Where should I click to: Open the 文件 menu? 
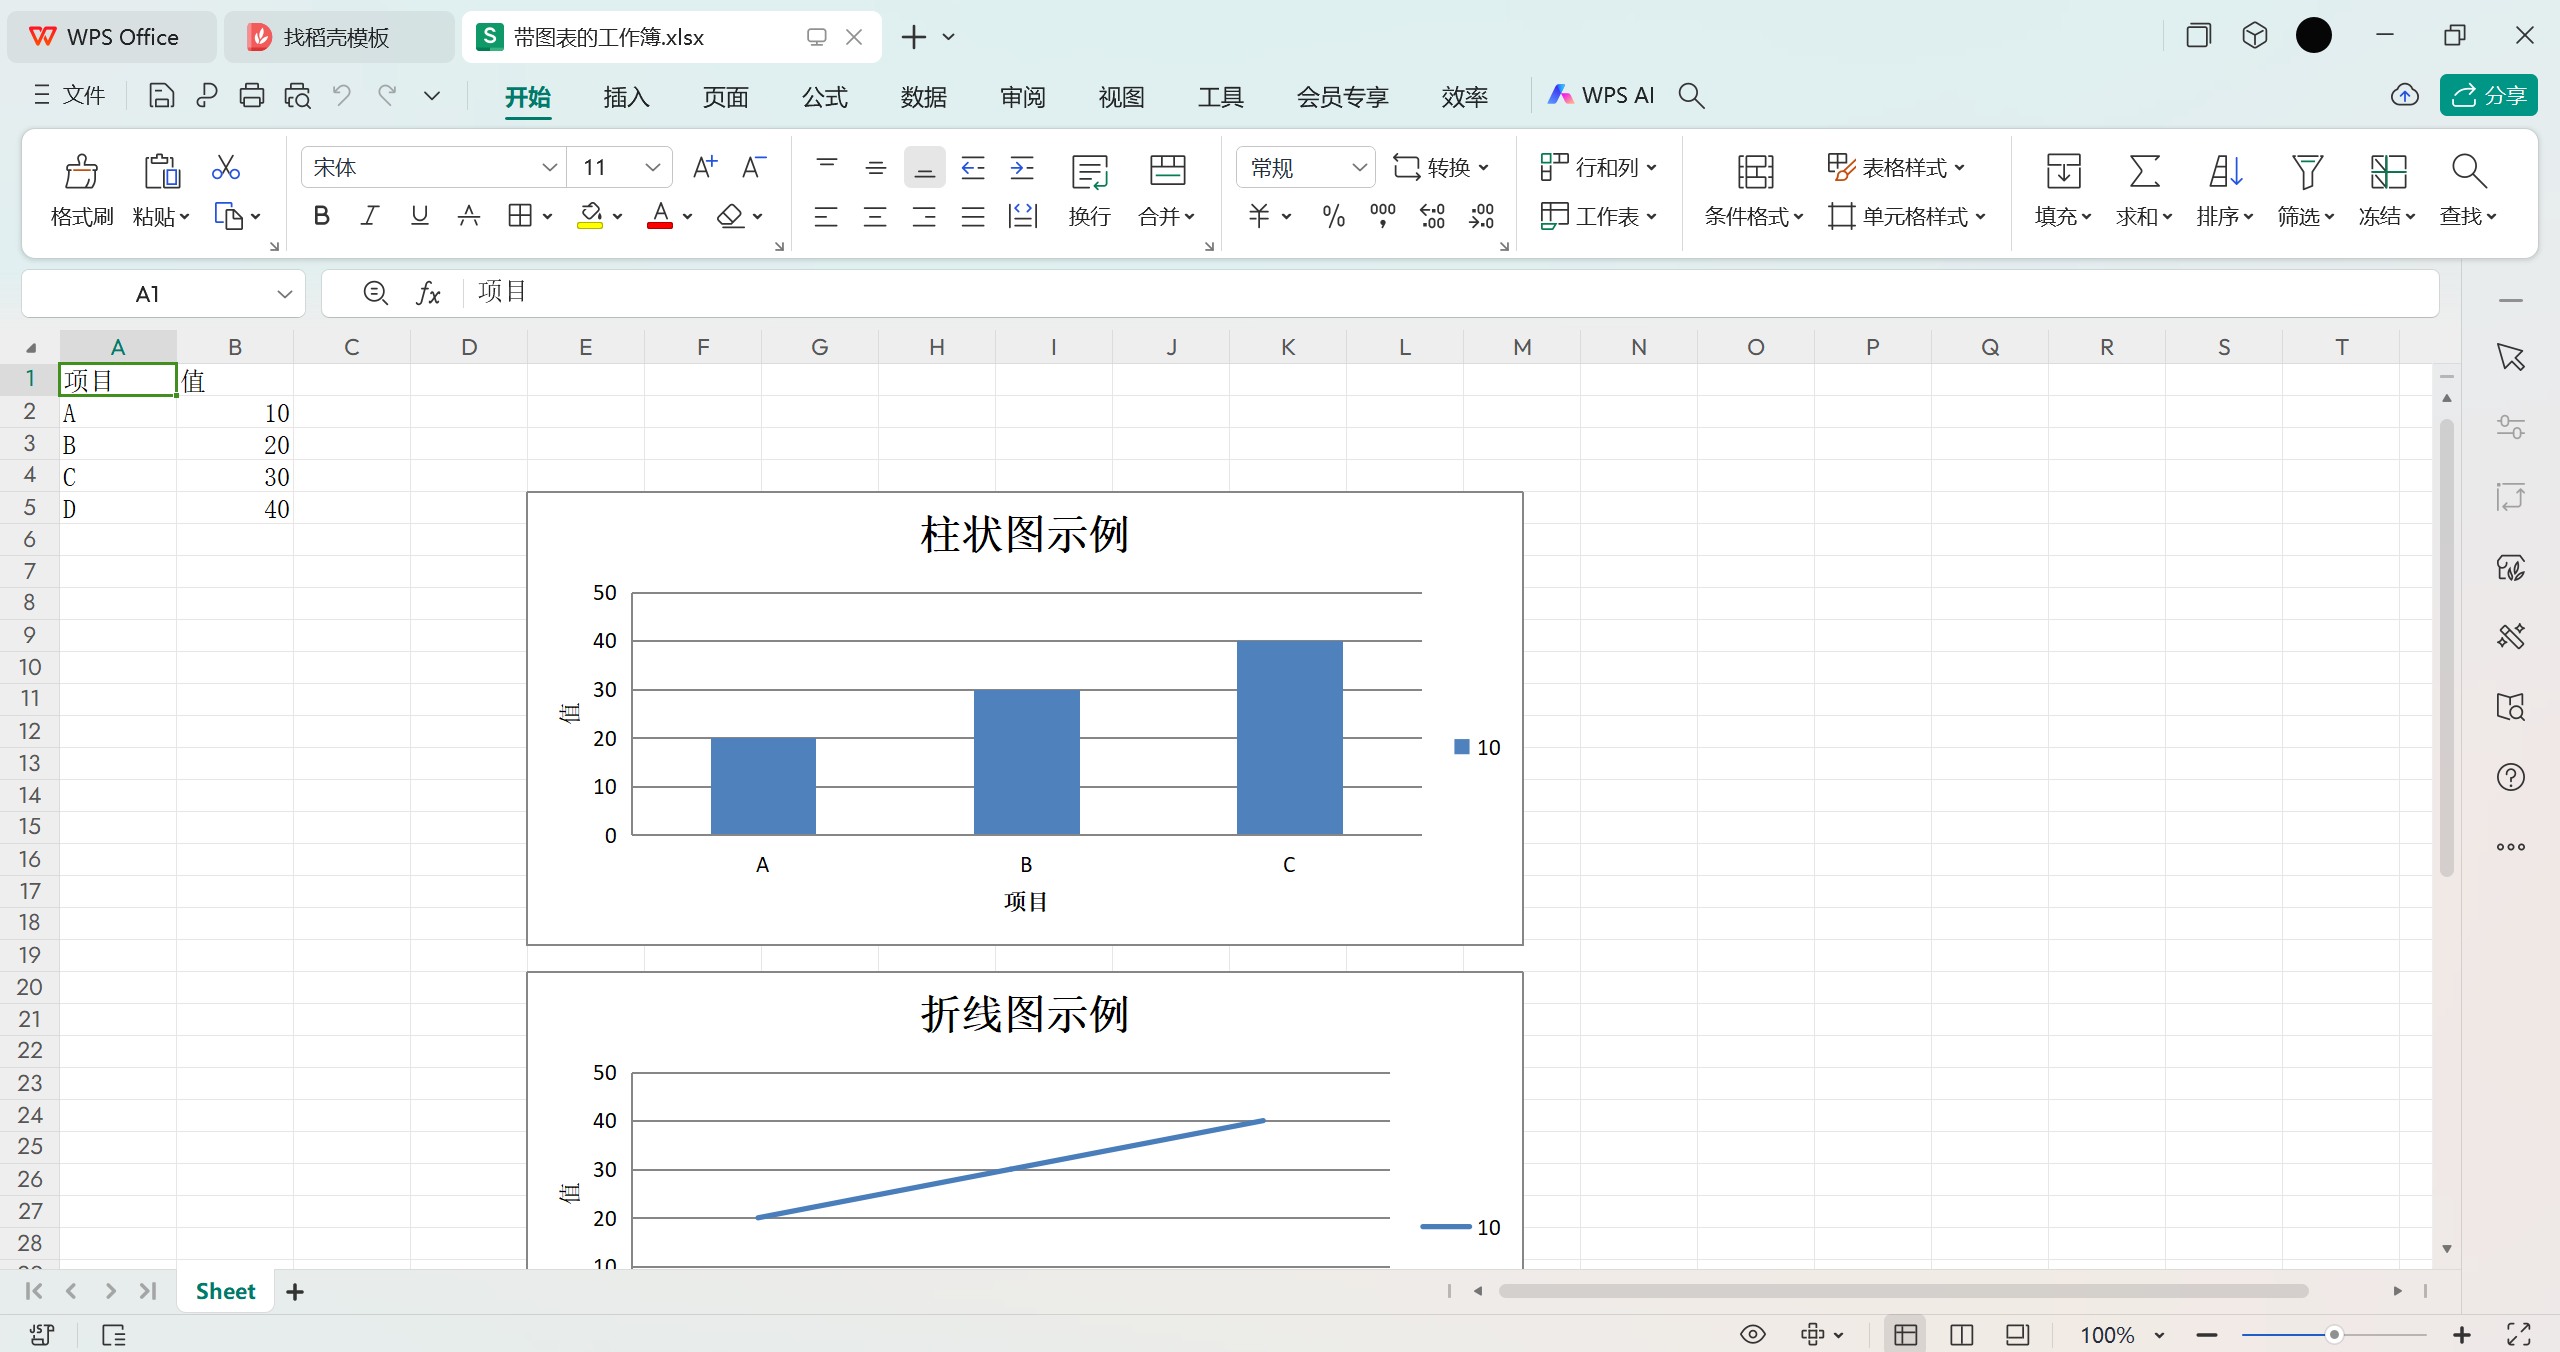pyautogui.click(x=69, y=95)
